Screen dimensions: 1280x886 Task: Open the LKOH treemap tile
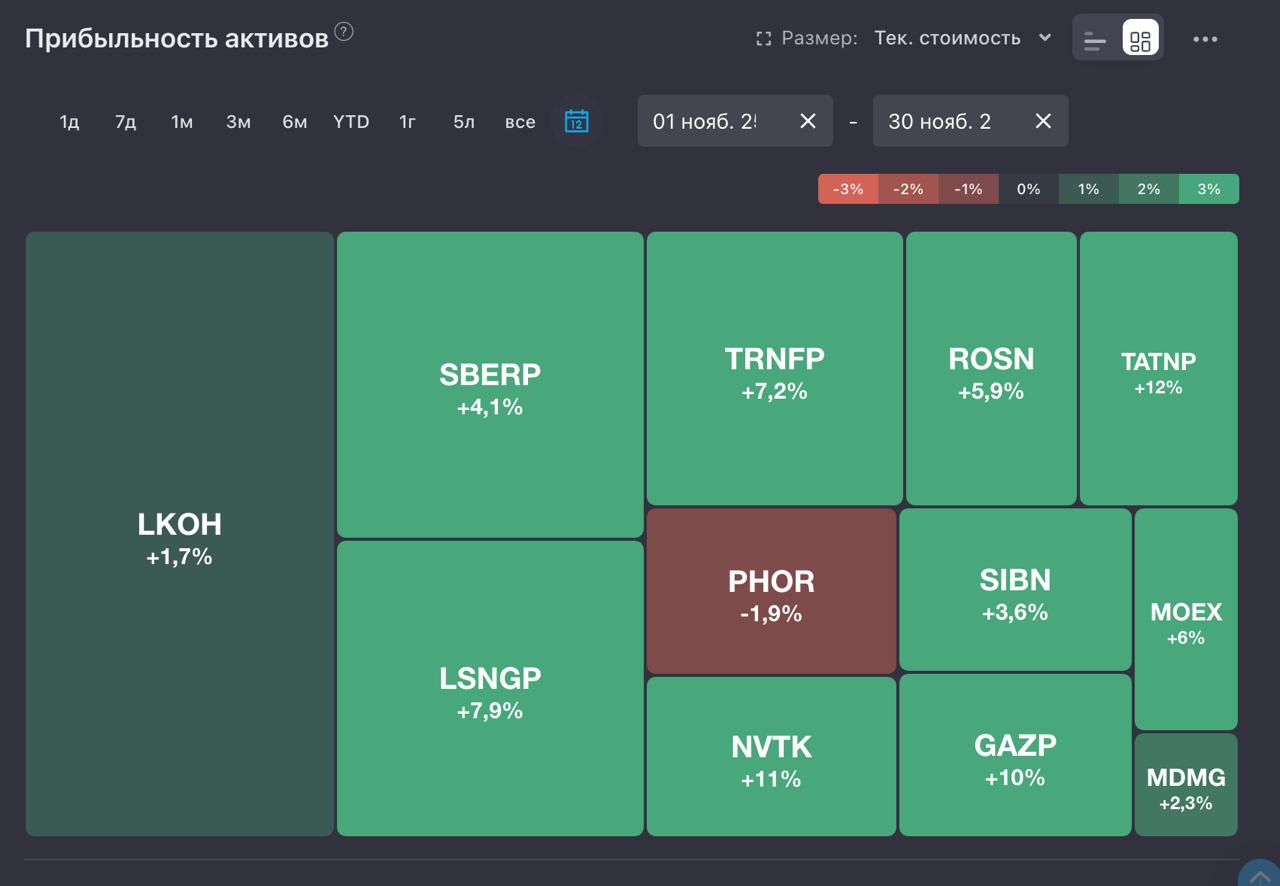click(x=180, y=534)
